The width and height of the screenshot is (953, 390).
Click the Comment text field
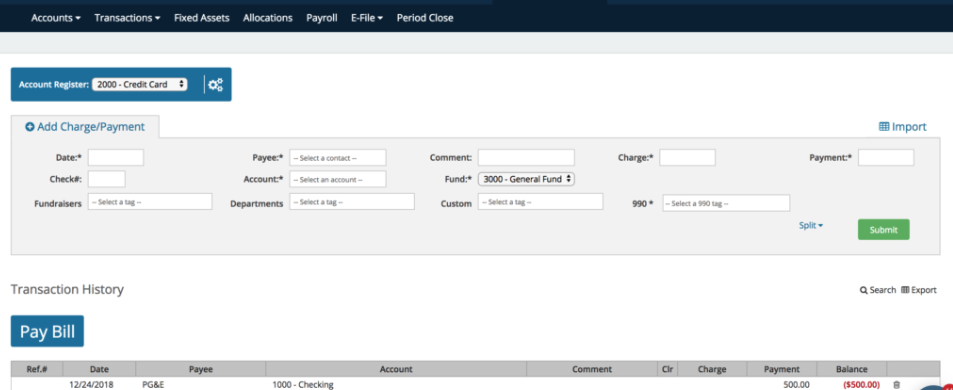pos(526,157)
